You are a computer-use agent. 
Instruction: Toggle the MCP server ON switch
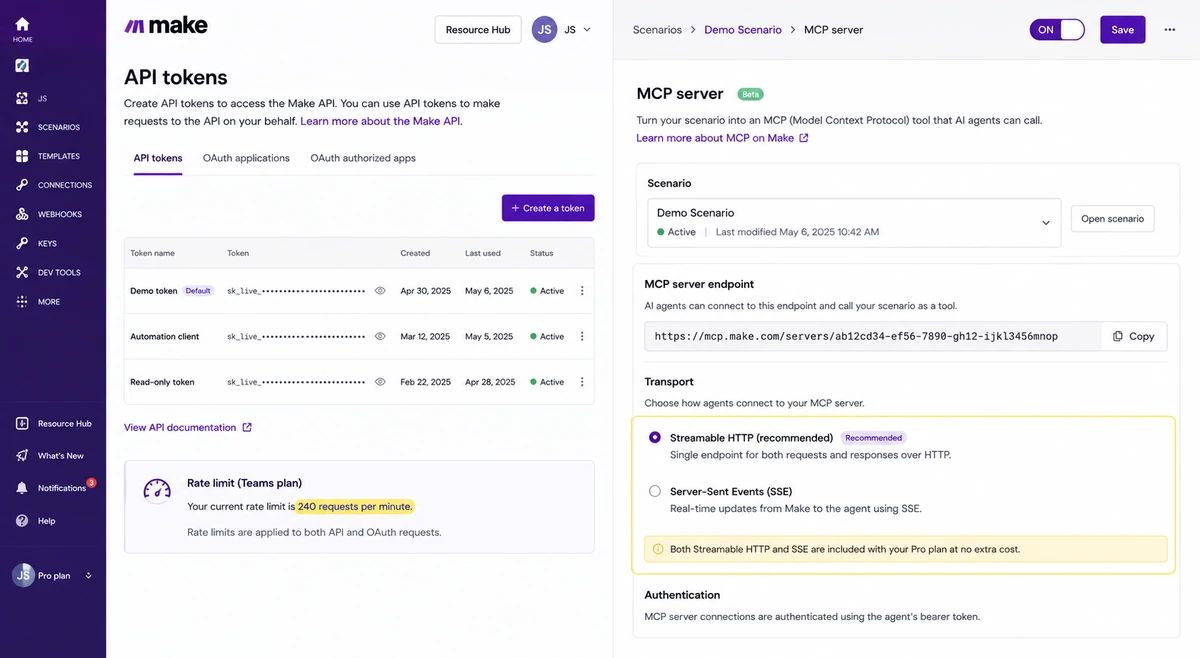[1057, 29]
